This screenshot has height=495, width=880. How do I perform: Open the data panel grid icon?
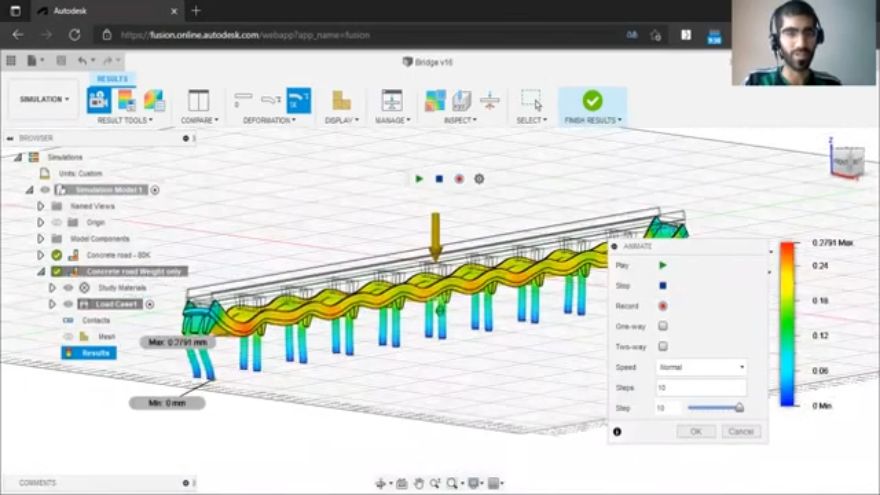click(x=11, y=60)
